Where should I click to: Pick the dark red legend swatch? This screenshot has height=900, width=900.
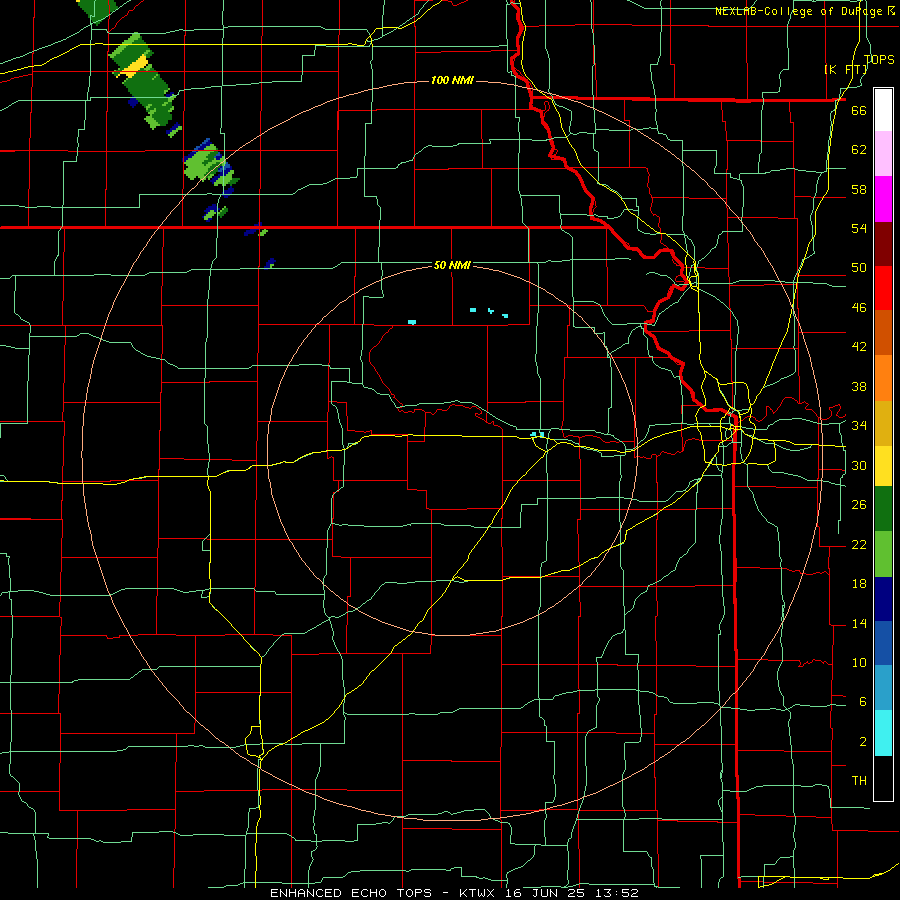tap(883, 244)
